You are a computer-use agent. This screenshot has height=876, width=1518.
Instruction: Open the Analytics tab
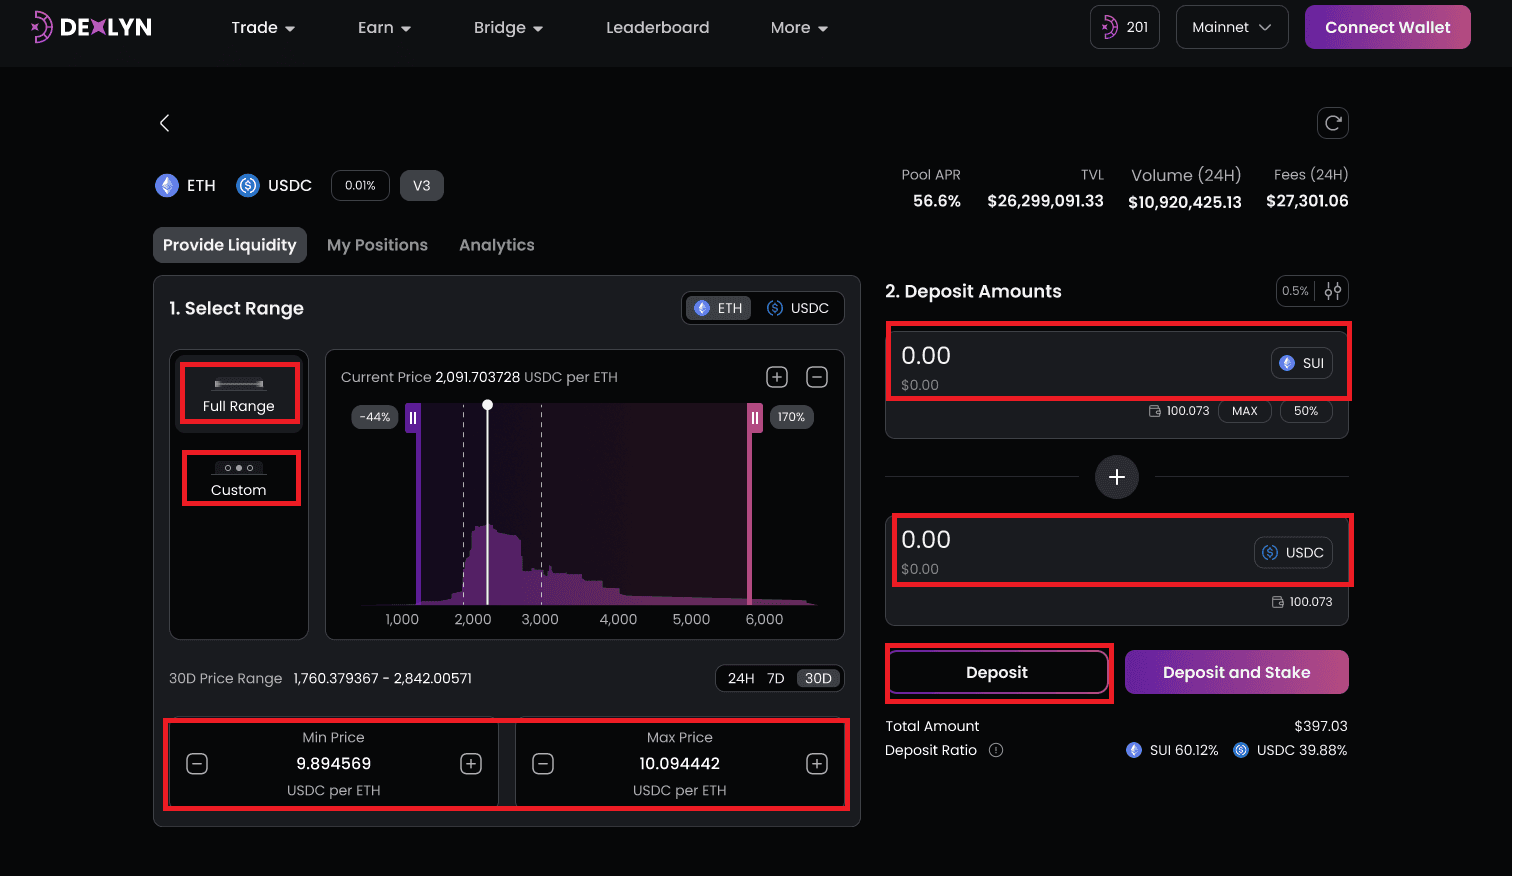click(497, 245)
